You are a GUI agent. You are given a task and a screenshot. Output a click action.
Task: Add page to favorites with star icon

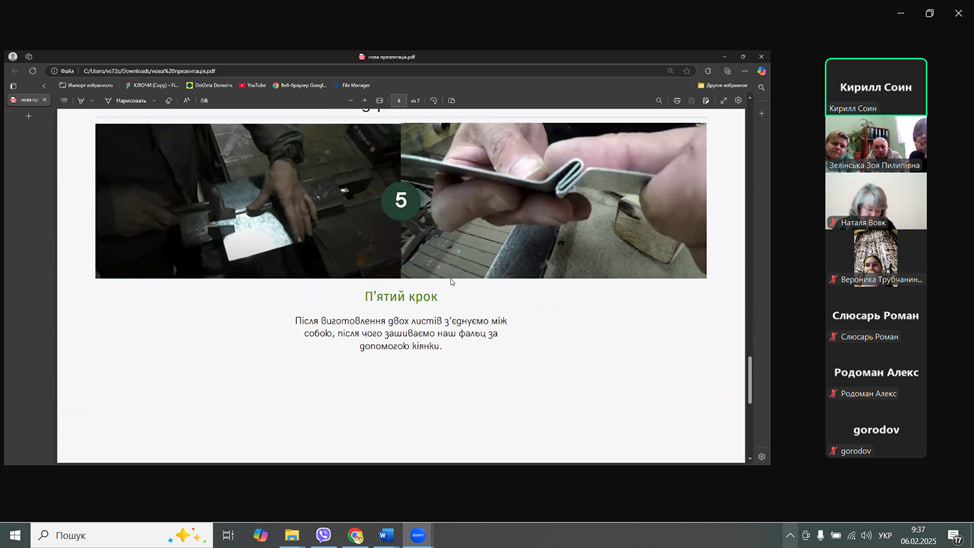tap(687, 71)
